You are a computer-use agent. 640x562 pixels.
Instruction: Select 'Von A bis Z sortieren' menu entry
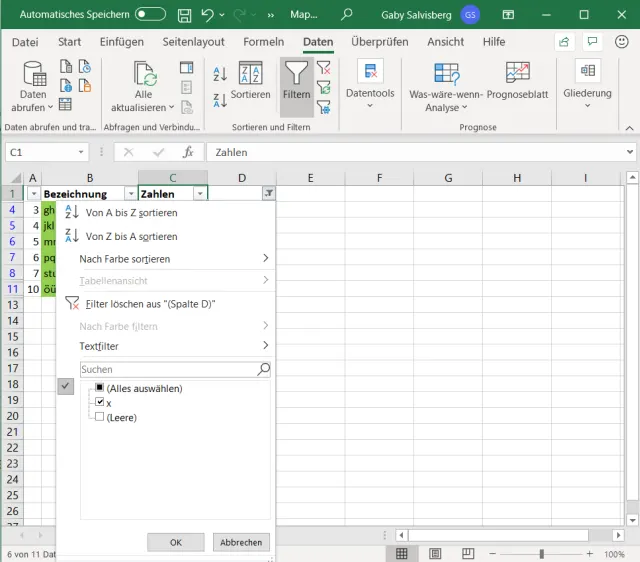pyautogui.click(x=131, y=213)
